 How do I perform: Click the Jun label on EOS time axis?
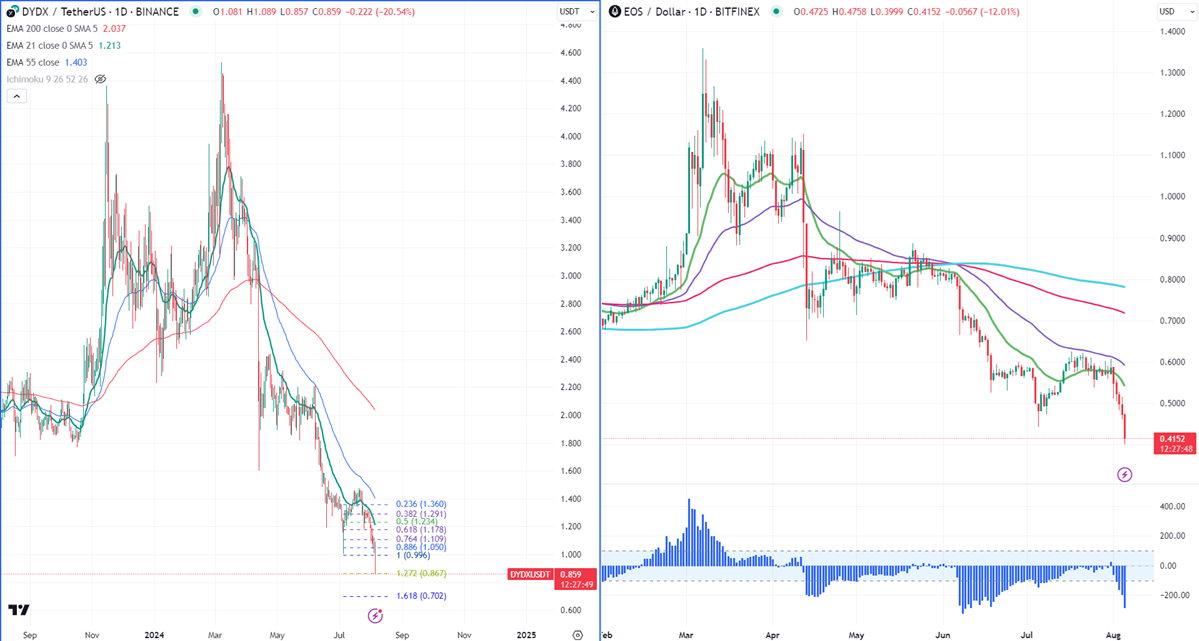tap(943, 635)
